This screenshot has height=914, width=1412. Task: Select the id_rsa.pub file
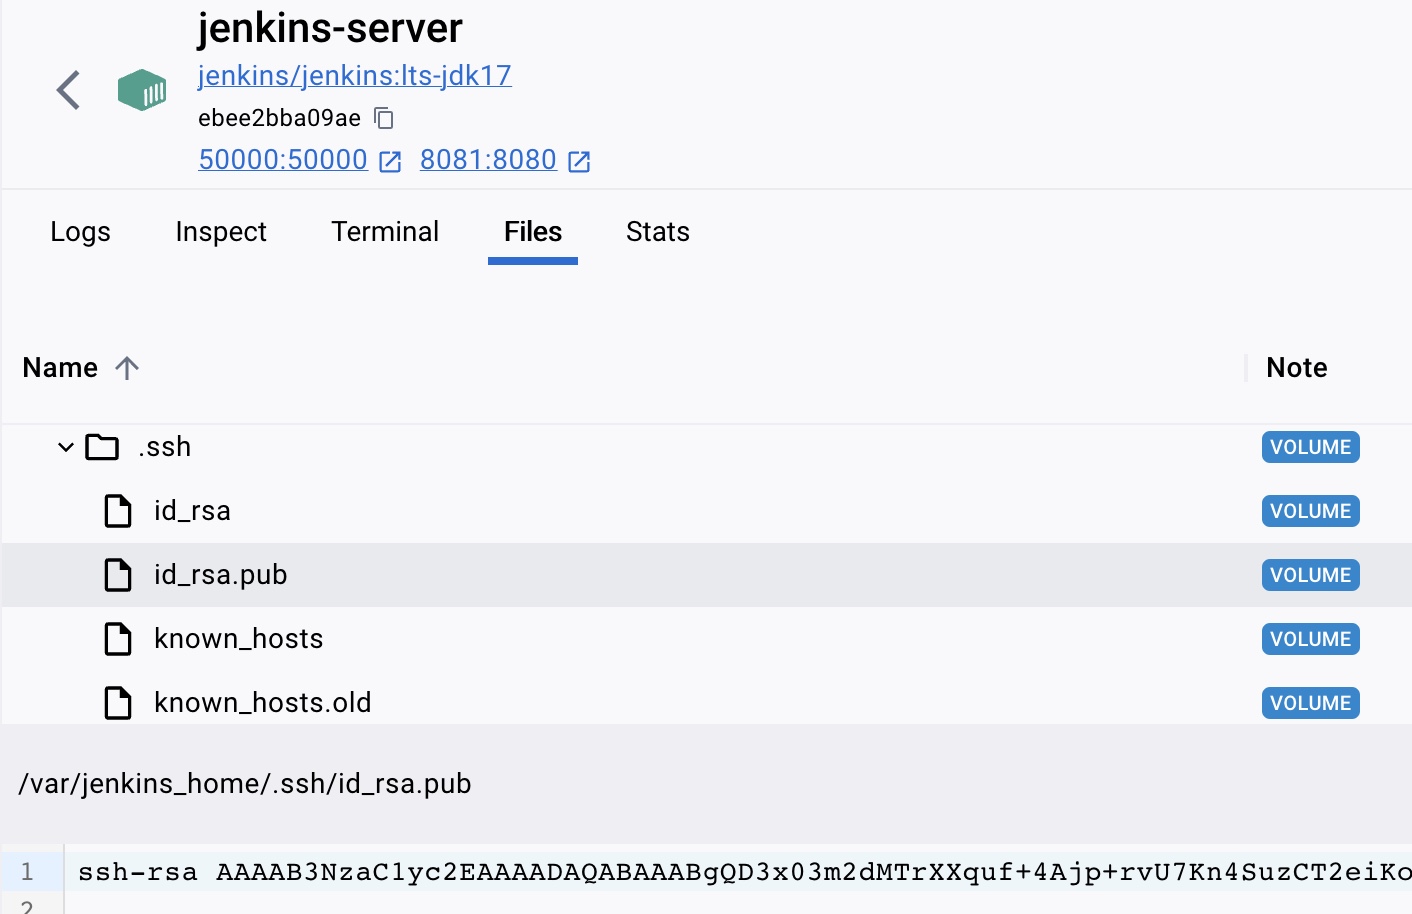coord(221,575)
